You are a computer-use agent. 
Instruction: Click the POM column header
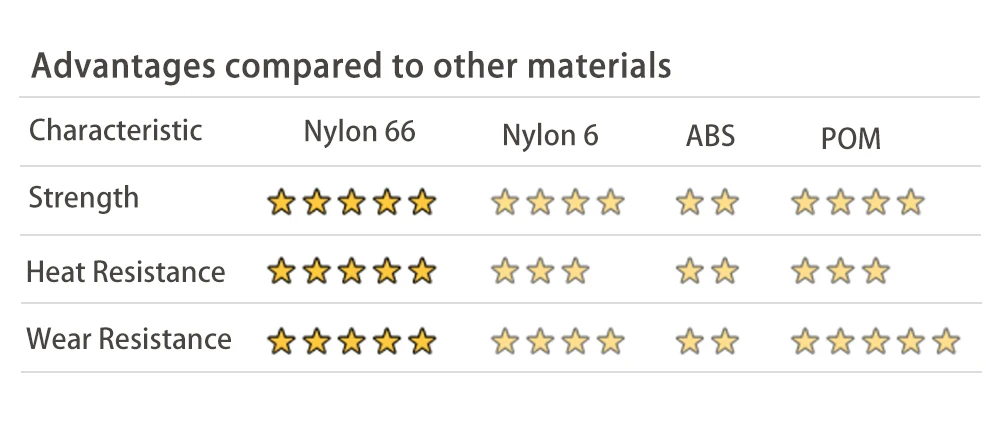coord(851,139)
